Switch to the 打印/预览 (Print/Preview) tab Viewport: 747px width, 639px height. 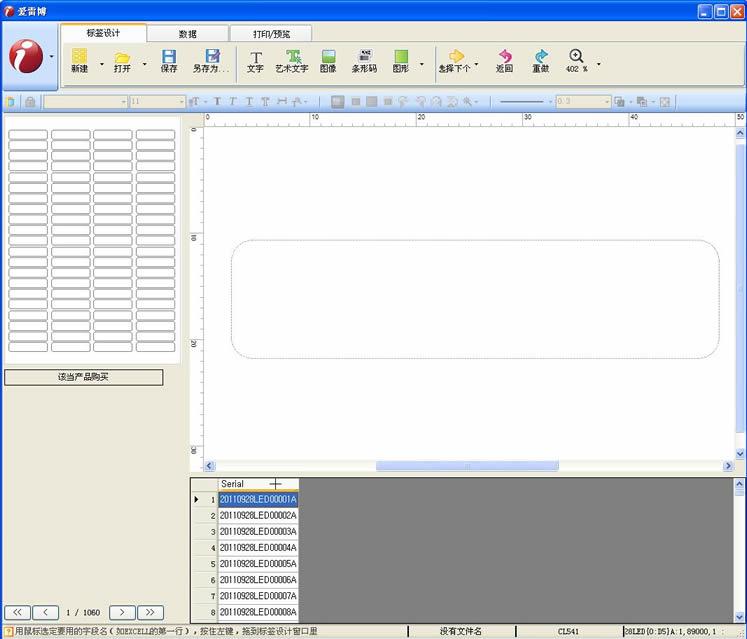[x=271, y=34]
